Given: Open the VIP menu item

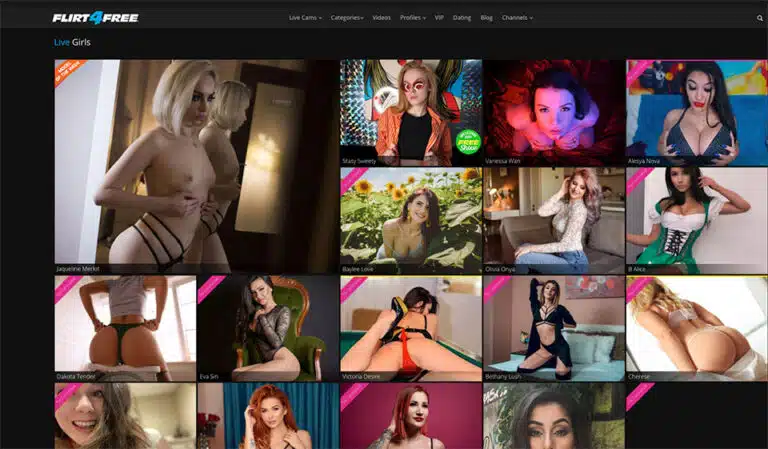Looking at the screenshot, I should coord(439,18).
